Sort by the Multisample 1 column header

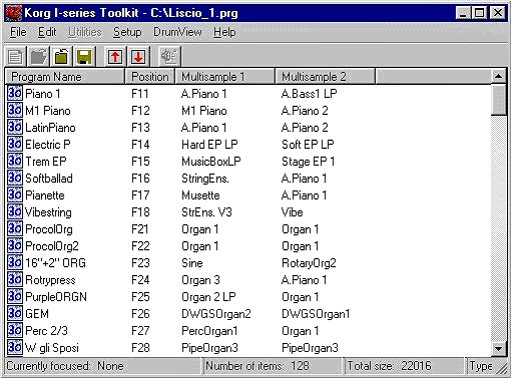pos(225,77)
